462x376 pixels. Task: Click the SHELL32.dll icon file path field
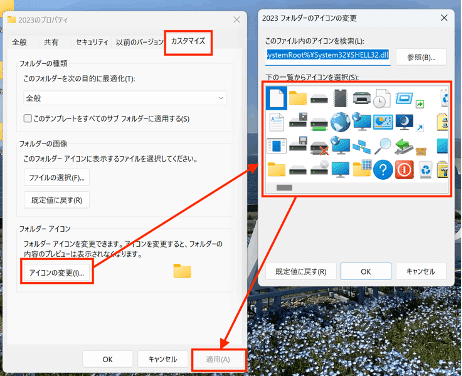[x=328, y=56]
